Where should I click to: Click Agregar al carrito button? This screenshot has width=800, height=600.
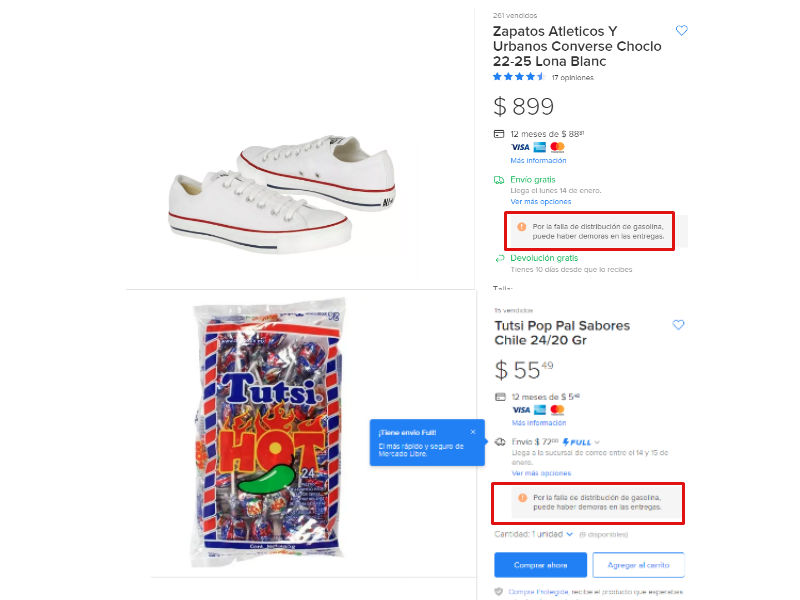pyautogui.click(x=638, y=565)
